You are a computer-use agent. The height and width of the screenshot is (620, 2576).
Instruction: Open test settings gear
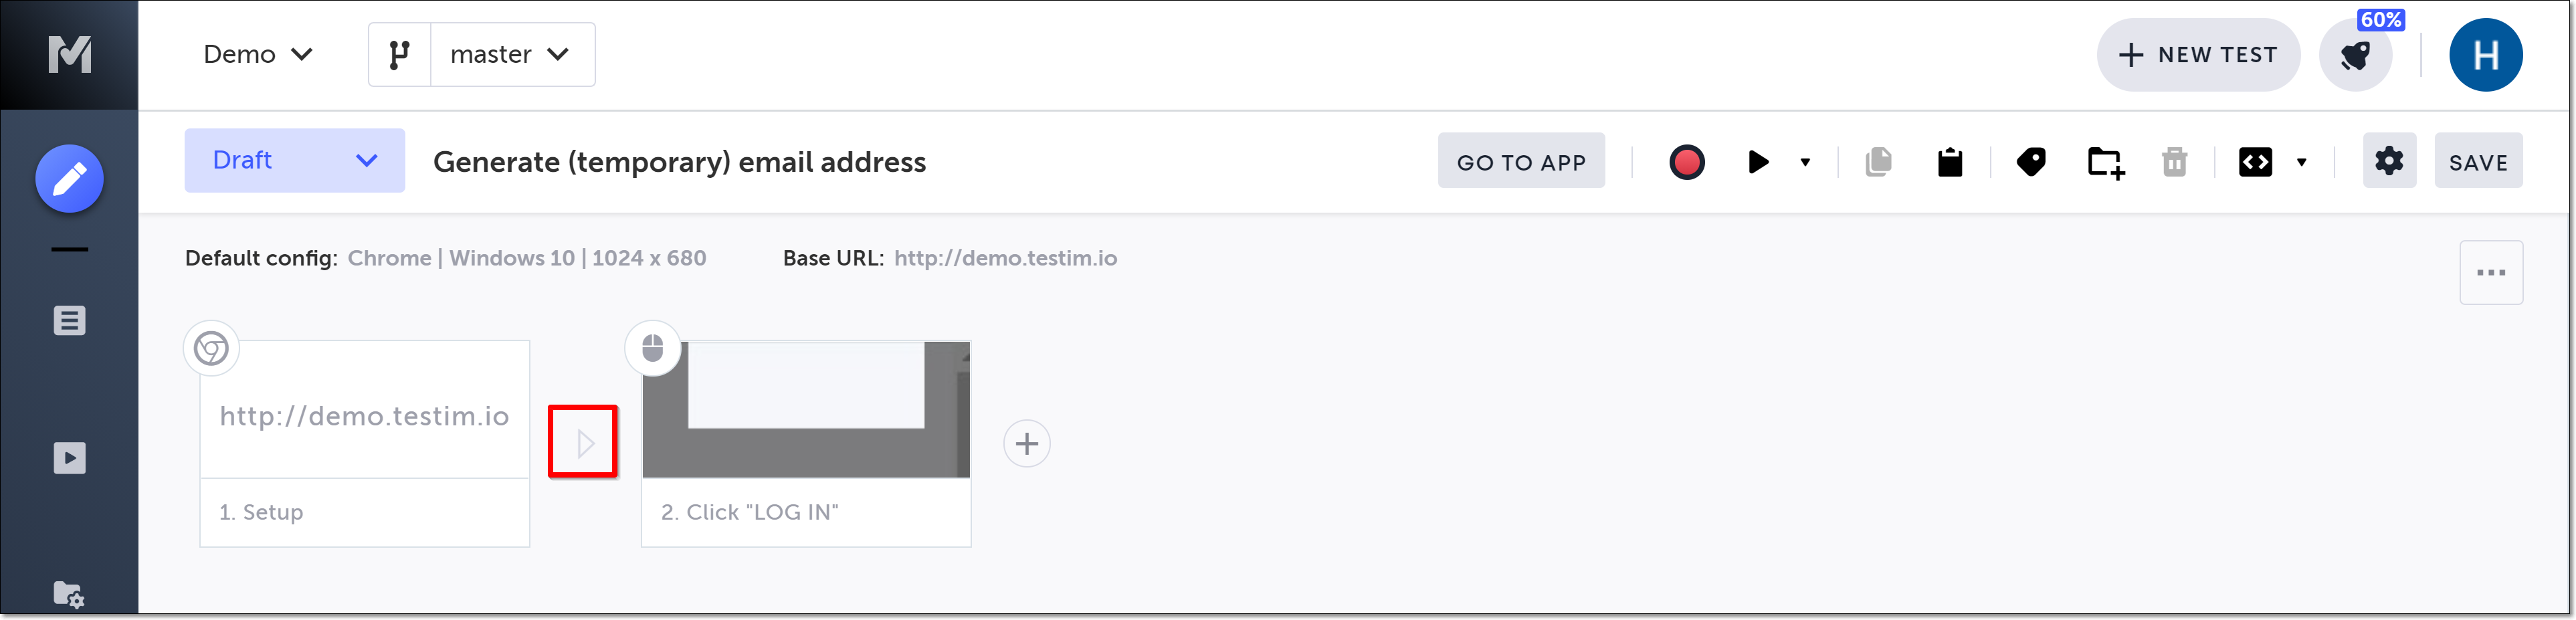tap(2388, 161)
